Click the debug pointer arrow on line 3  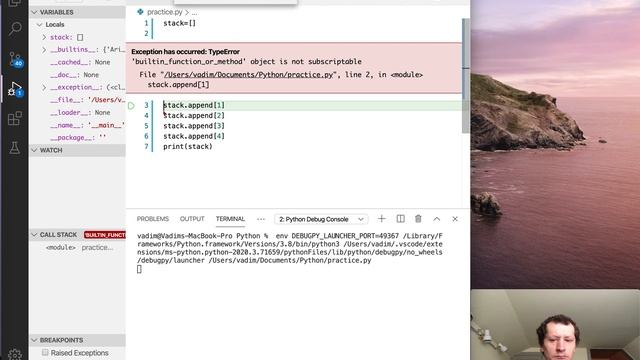click(131, 106)
